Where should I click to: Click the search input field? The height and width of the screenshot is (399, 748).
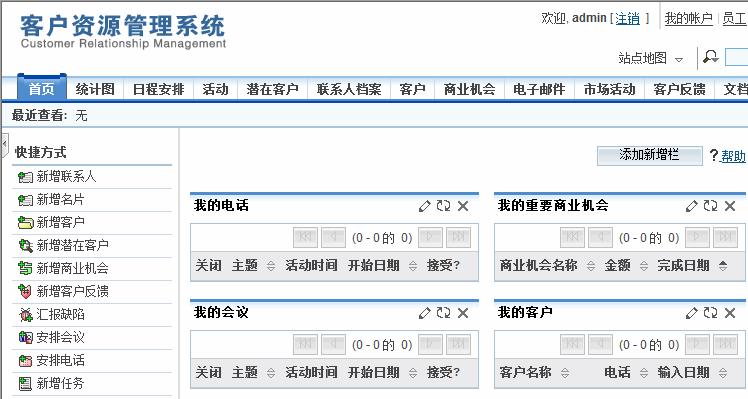pos(737,57)
